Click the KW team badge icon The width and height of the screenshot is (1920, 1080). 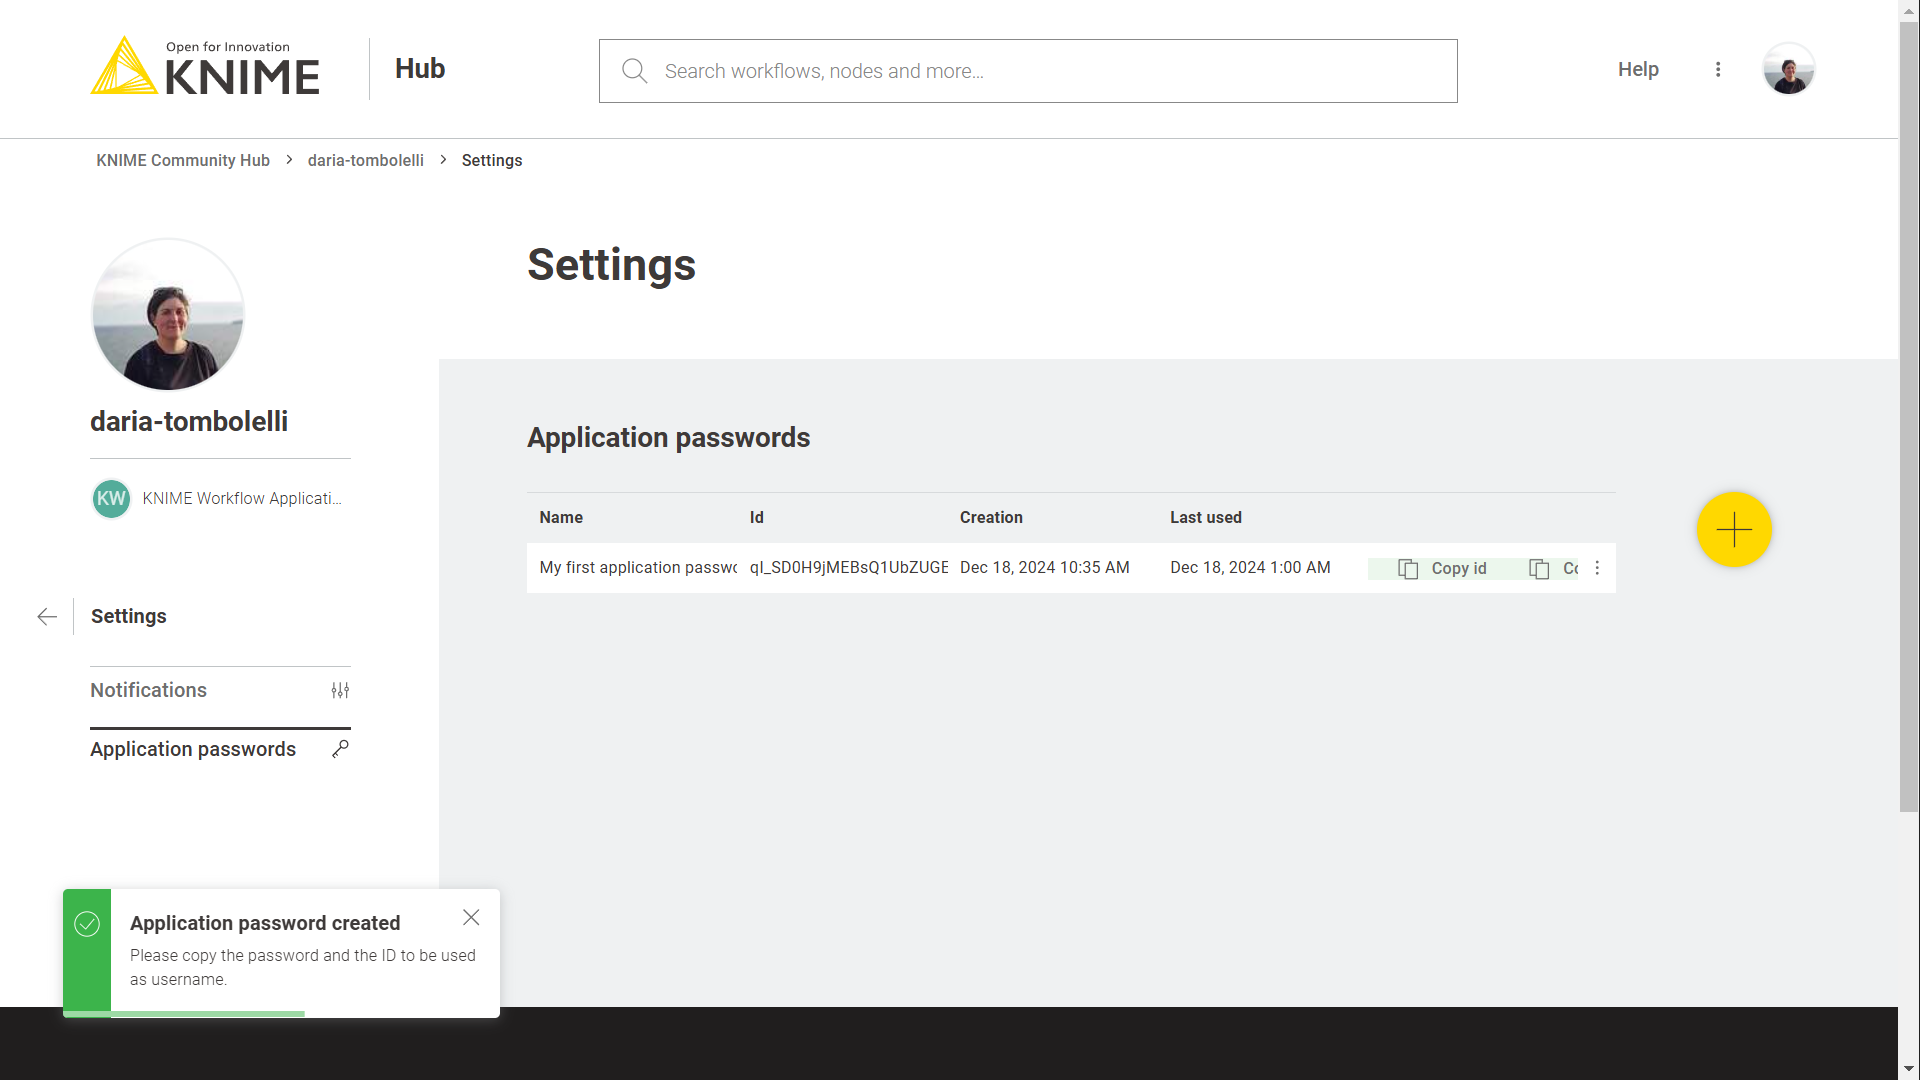pos(111,498)
